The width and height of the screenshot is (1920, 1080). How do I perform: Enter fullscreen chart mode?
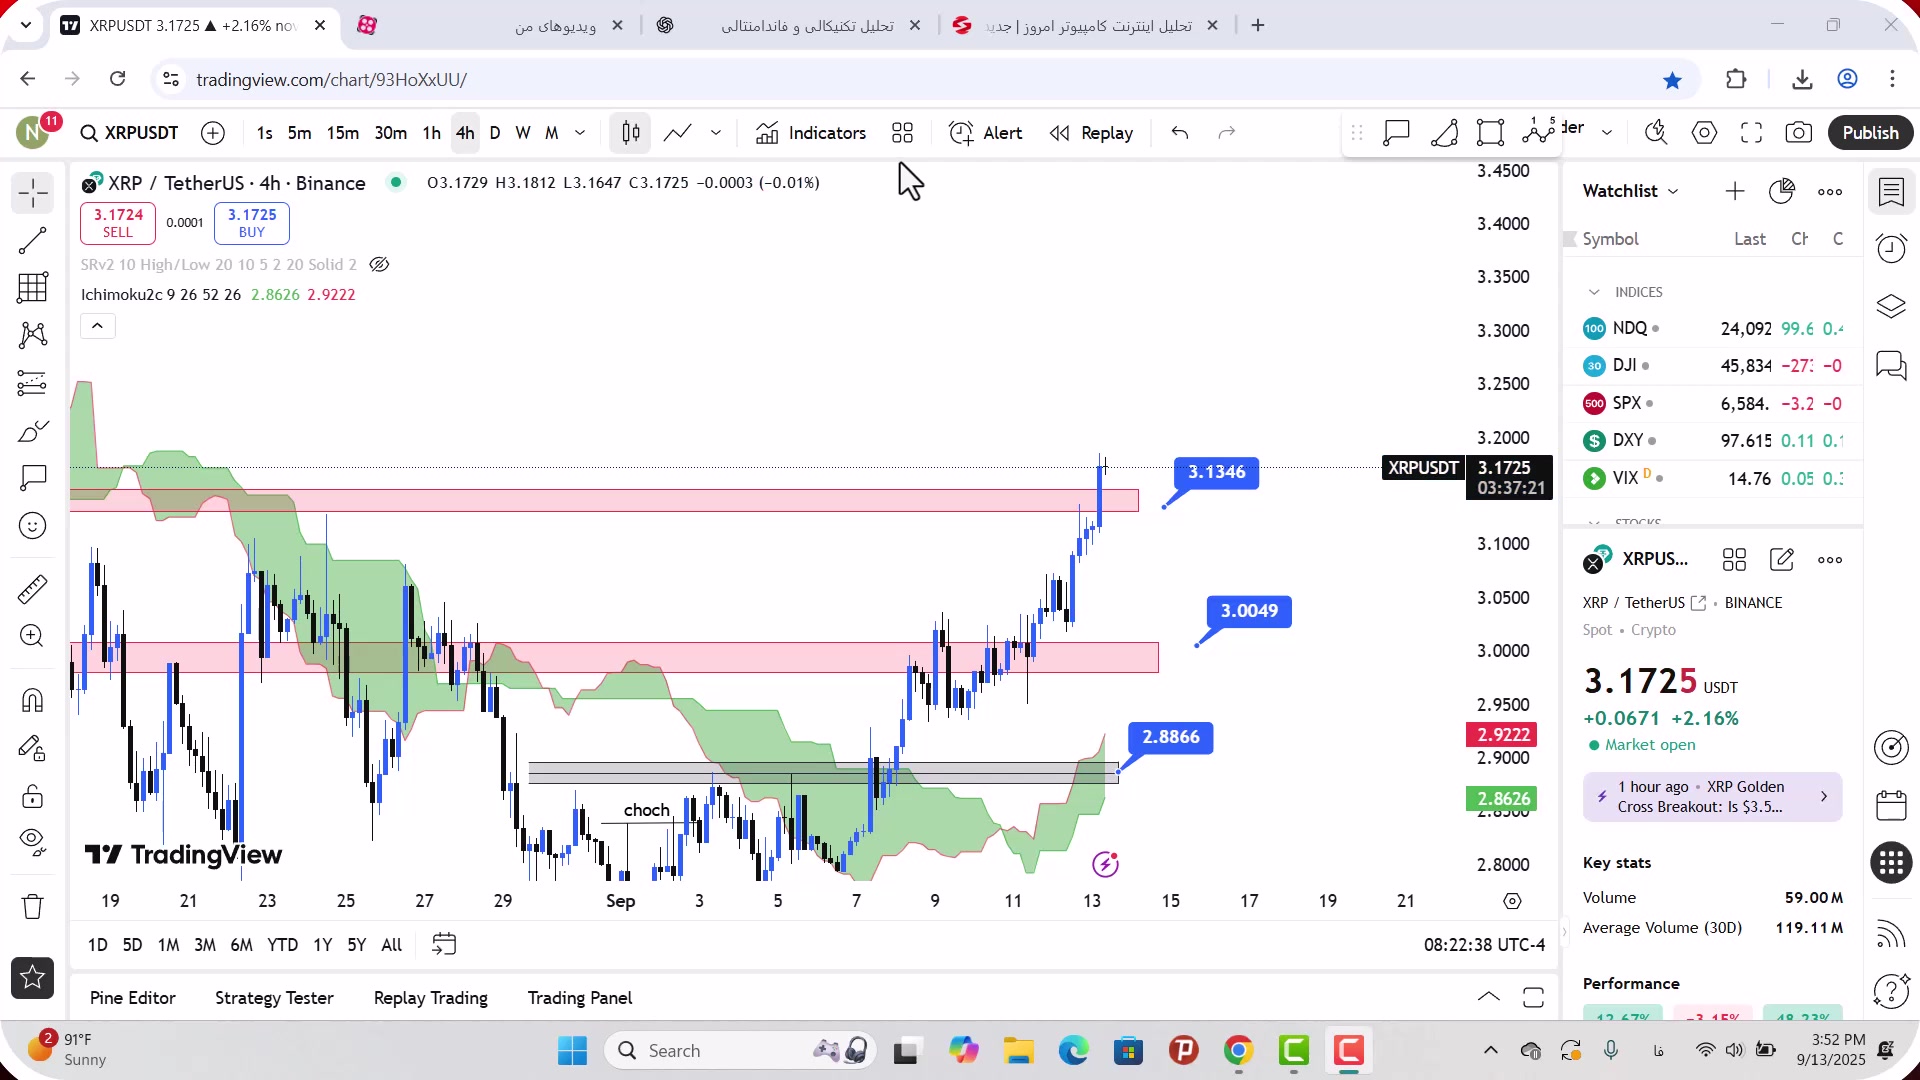(1752, 133)
